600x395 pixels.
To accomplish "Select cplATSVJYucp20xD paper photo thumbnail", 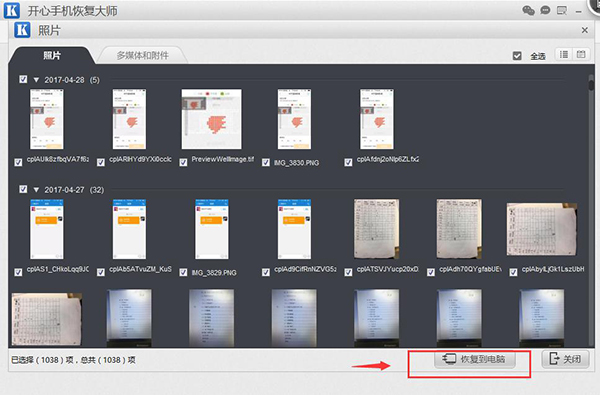I will [377, 229].
